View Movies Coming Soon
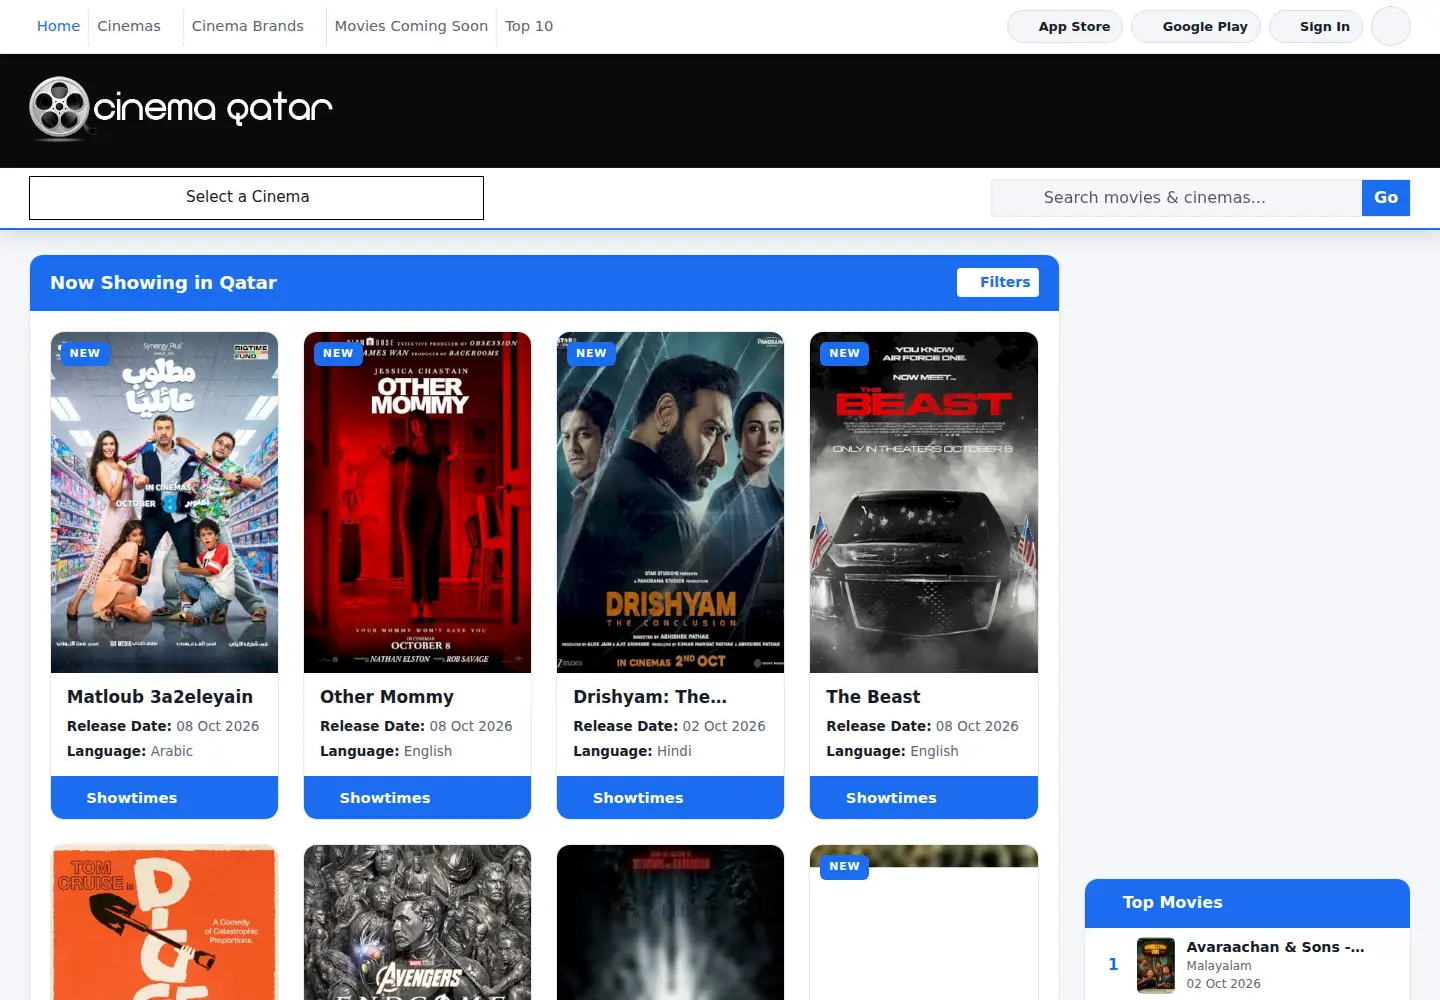Screen dimensions: 1440x1000 [x=411, y=26]
